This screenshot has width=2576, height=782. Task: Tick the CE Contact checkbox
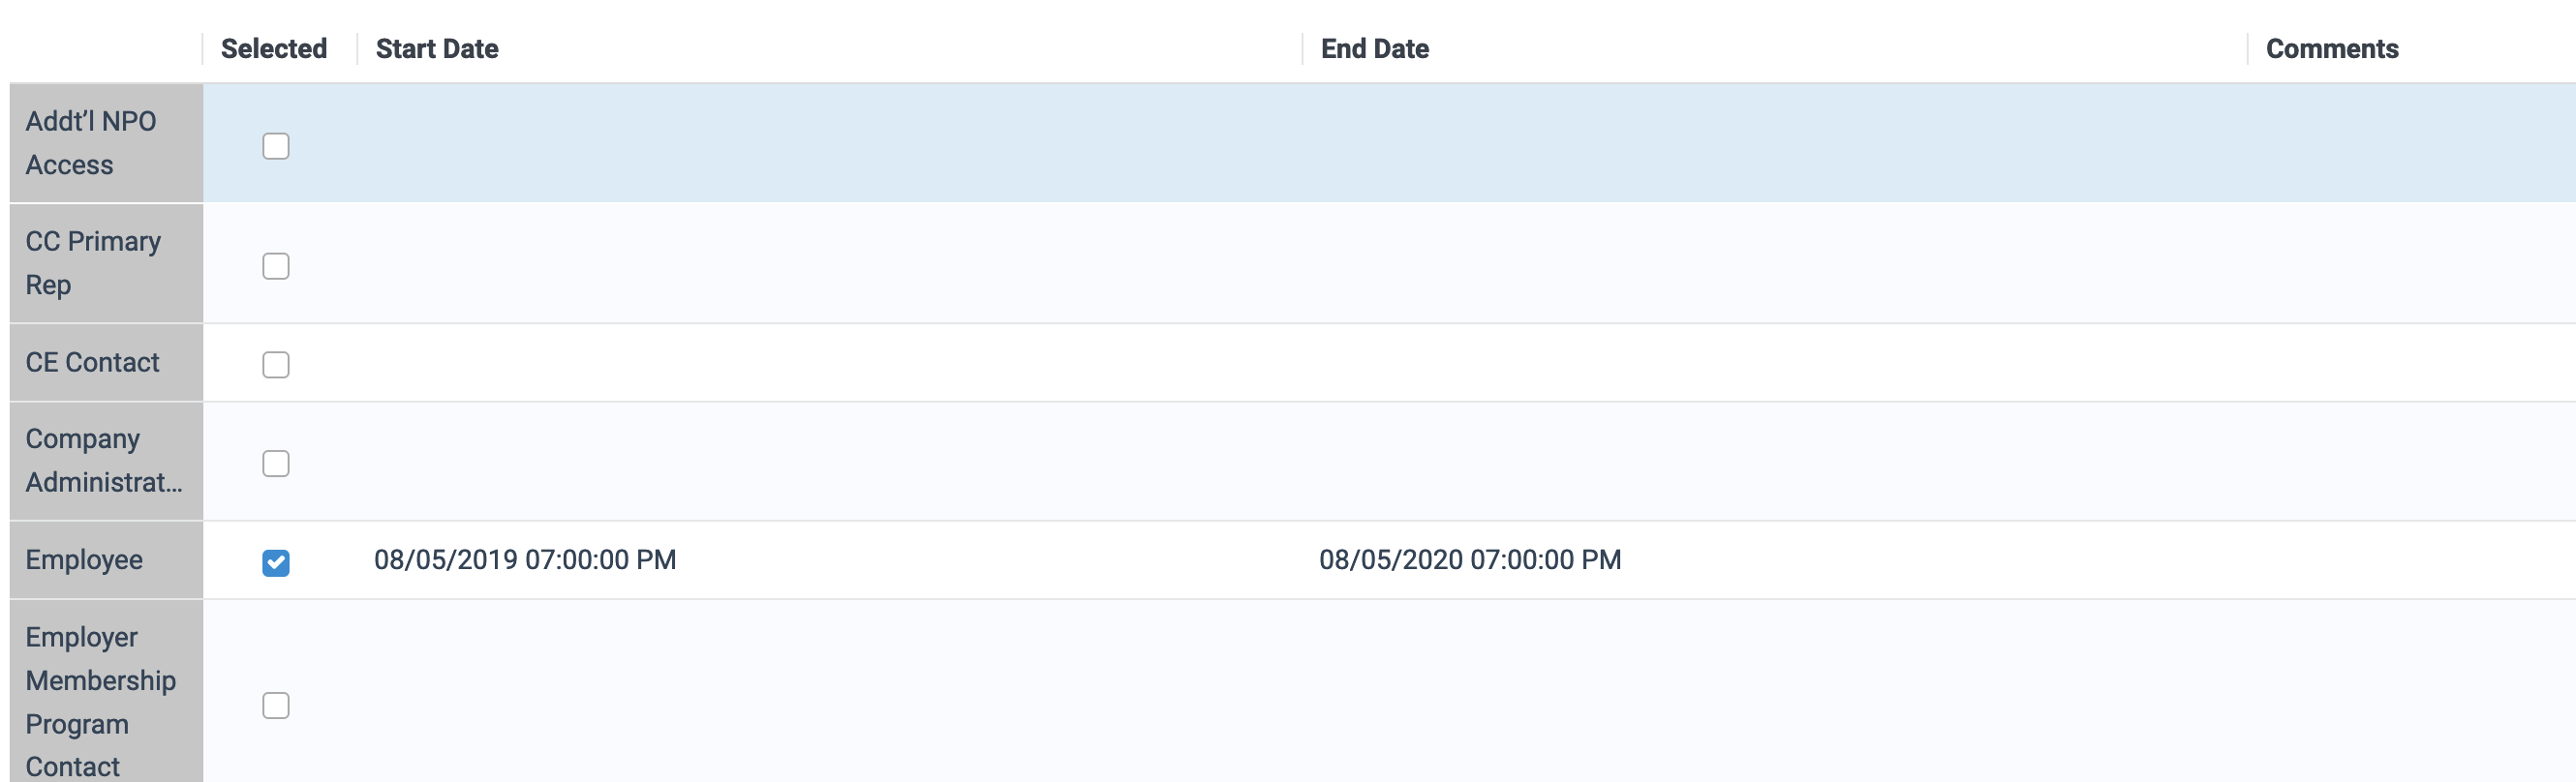click(276, 365)
